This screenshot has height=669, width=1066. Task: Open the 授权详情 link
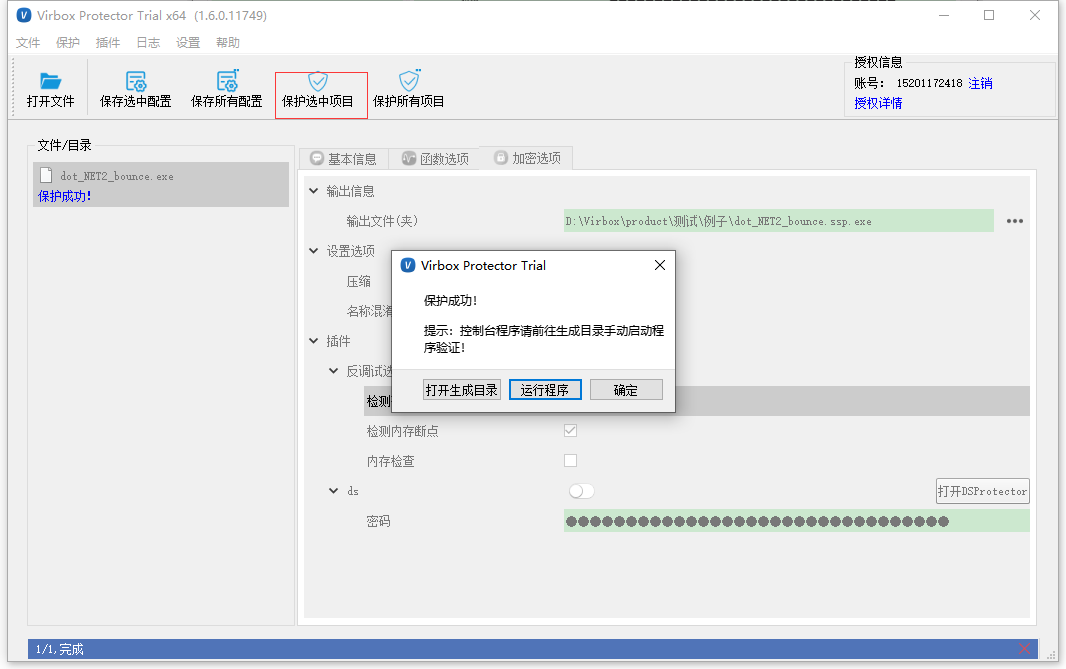(878, 103)
